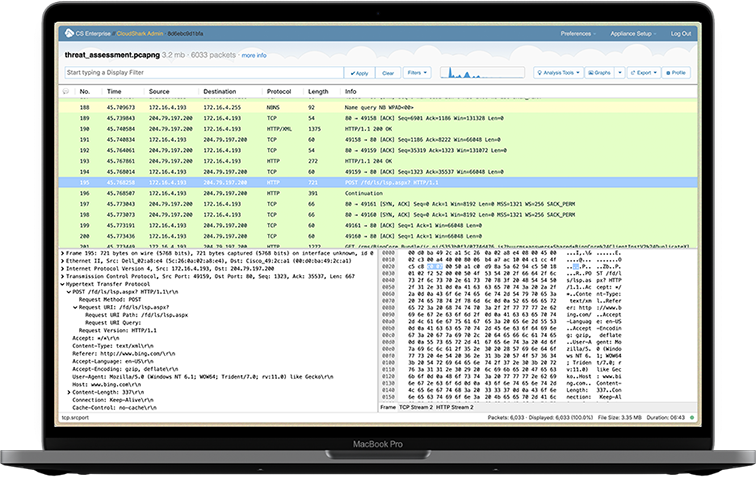The width and height of the screenshot is (756, 477).
Task: Click the Info column header
Action: [x=351, y=91]
